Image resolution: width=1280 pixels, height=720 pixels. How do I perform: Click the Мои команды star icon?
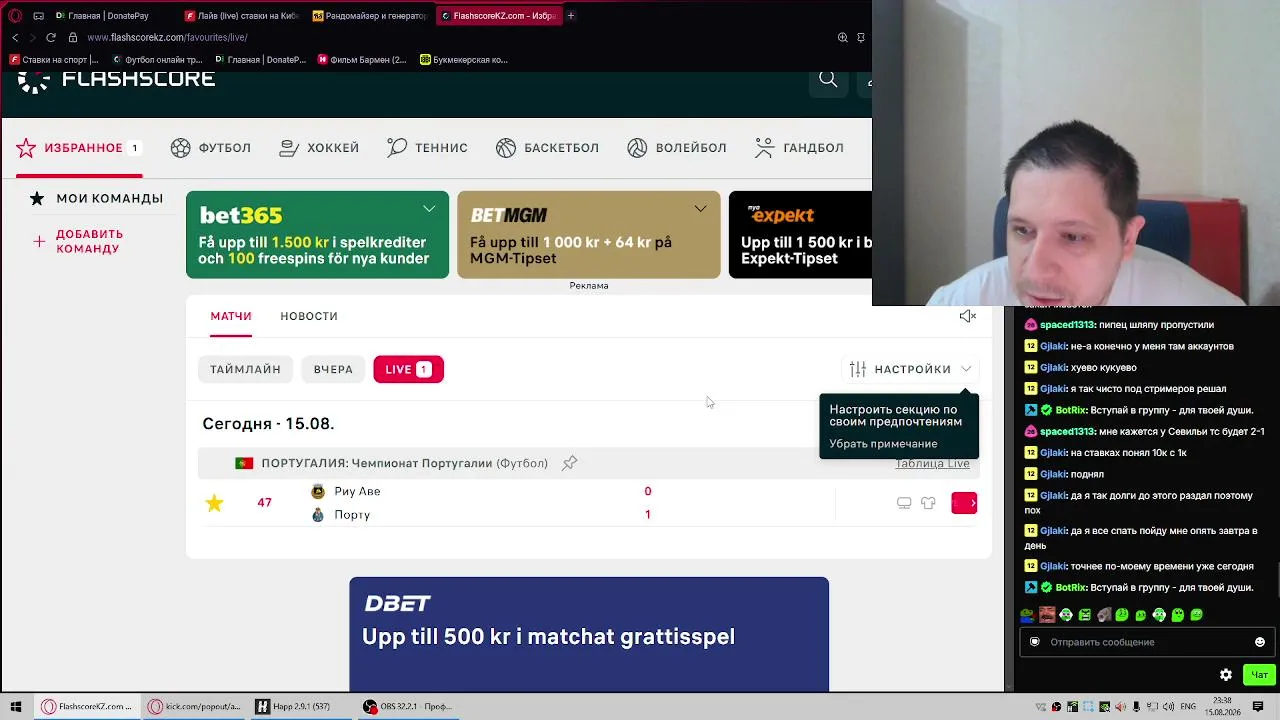[x=37, y=198]
